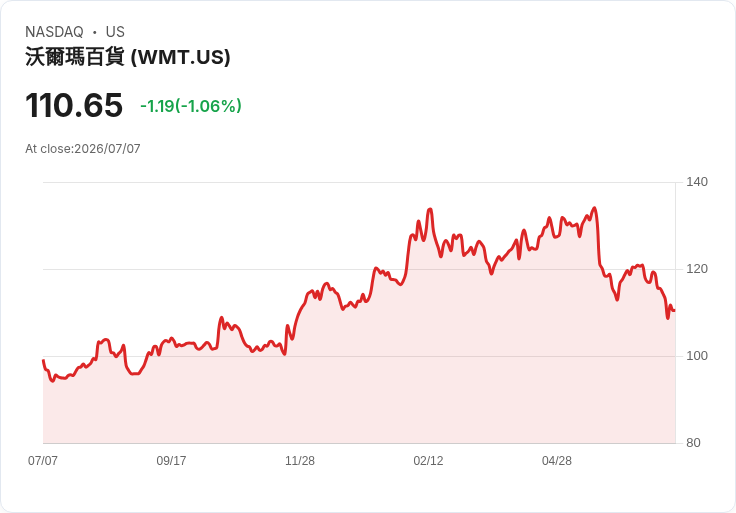Click the 沃爾瑪百貨 company name text
The width and height of the screenshot is (736, 513).
click(x=75, y=57)
